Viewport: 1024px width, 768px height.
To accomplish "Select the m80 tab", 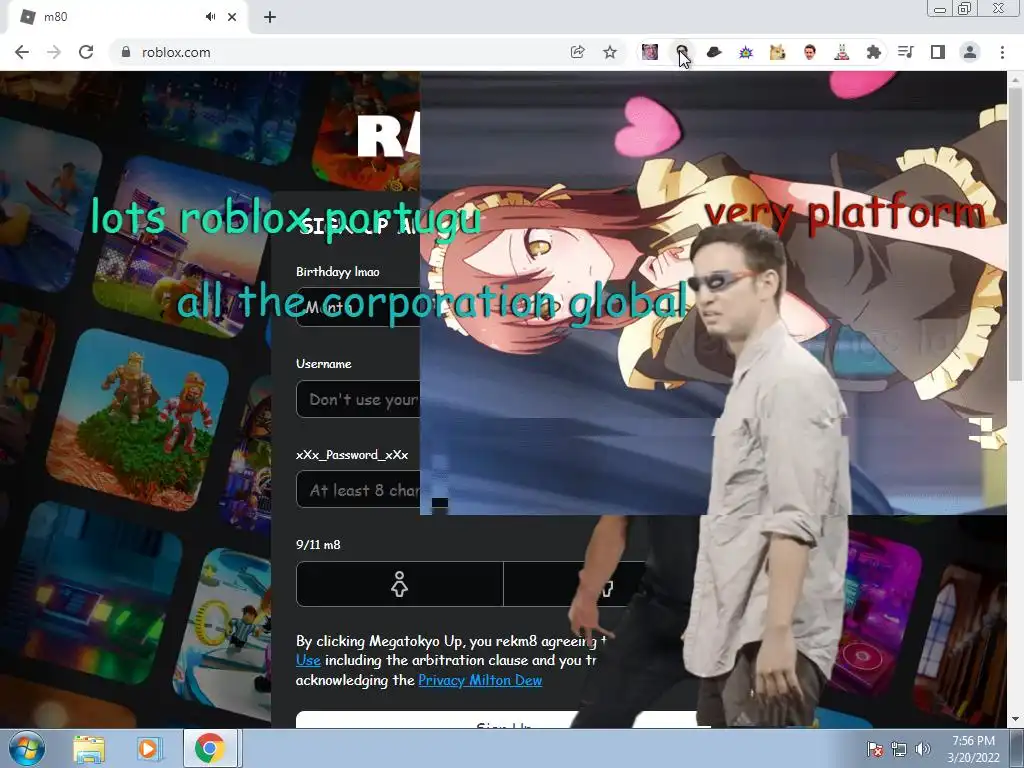I will point(127,17).
